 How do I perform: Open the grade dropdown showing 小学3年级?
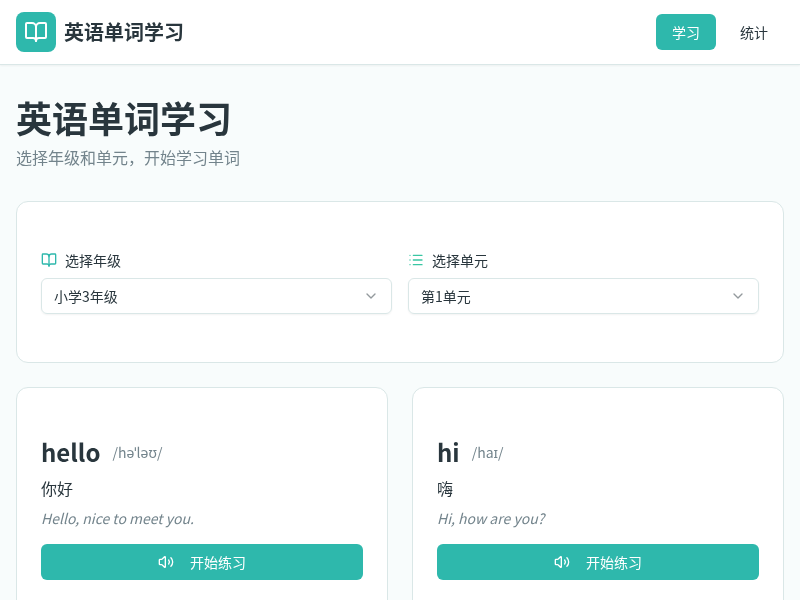216,296
